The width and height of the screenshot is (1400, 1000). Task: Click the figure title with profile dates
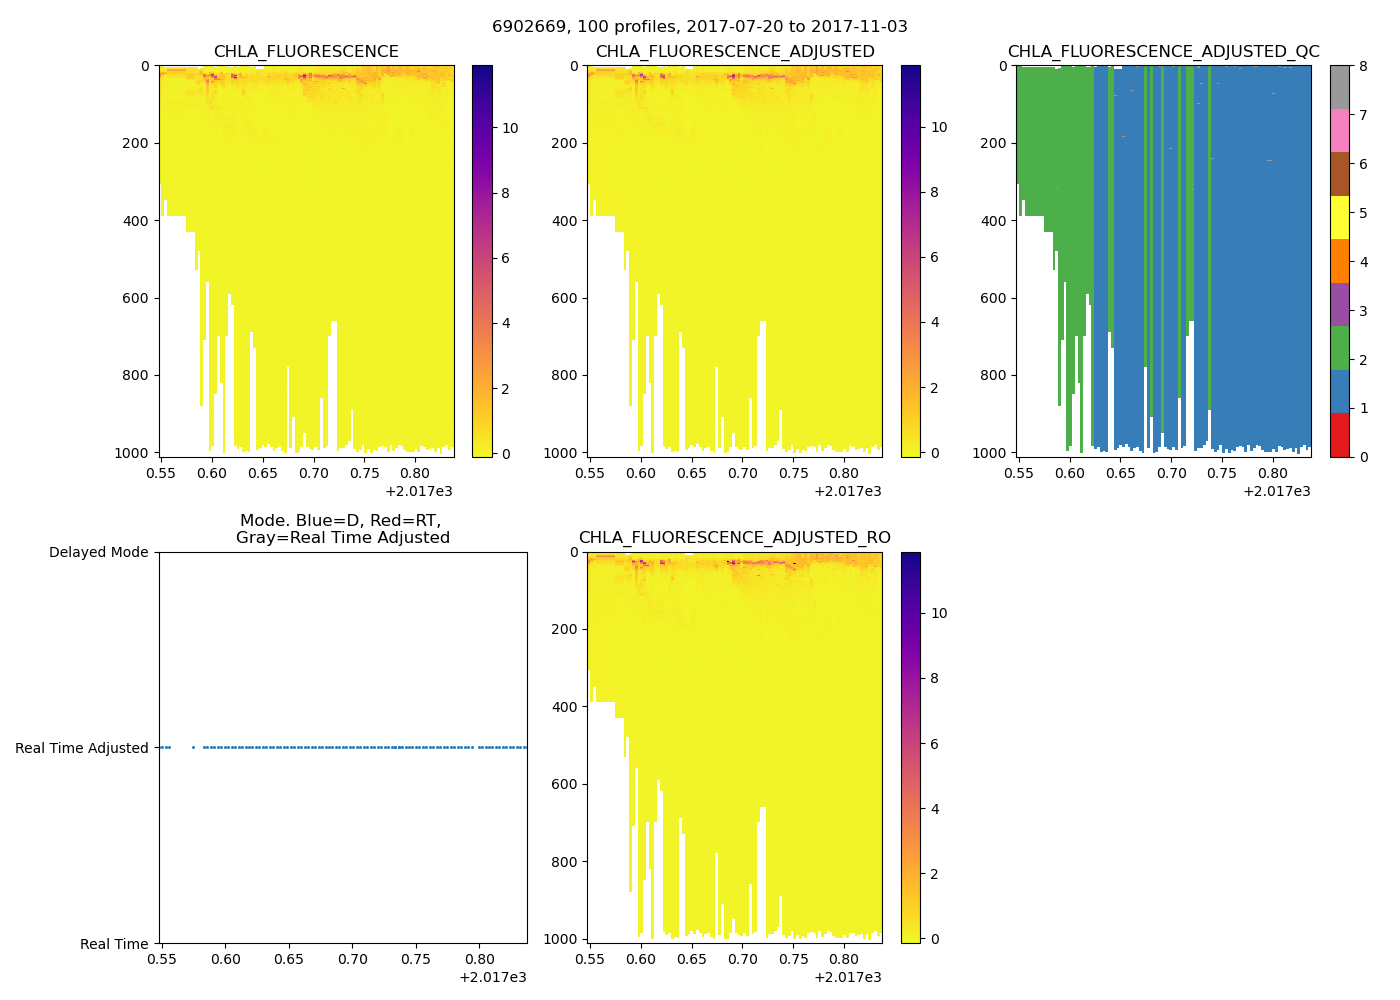(x=700, y=27)
